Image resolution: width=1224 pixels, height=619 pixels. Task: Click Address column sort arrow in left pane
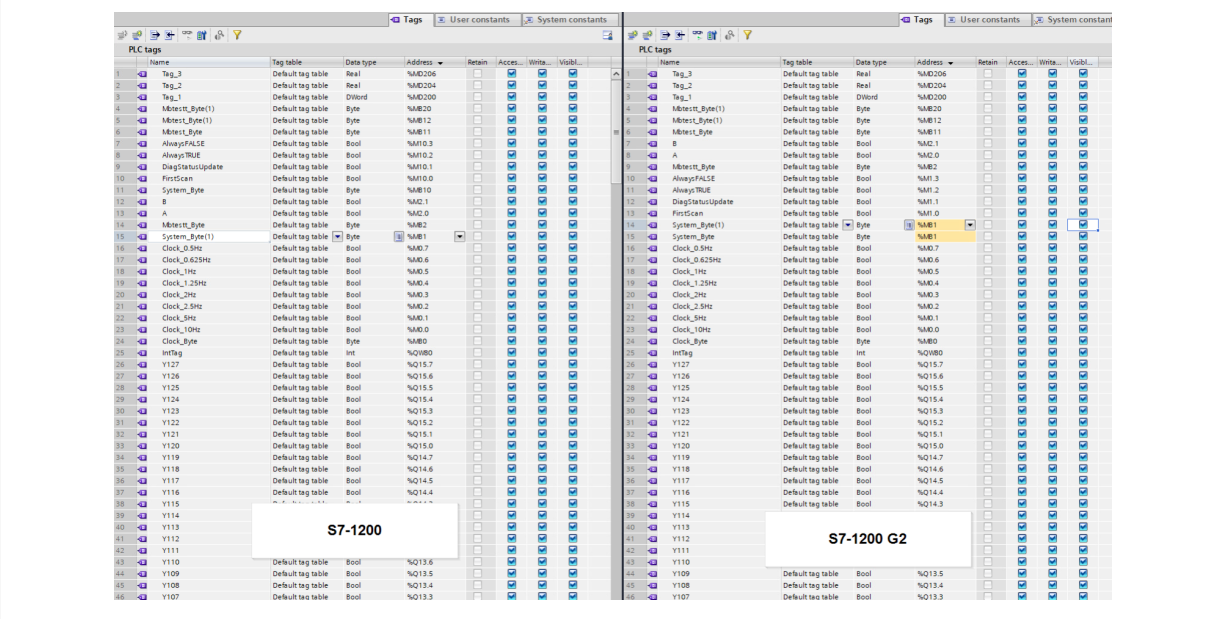(441, 63)
